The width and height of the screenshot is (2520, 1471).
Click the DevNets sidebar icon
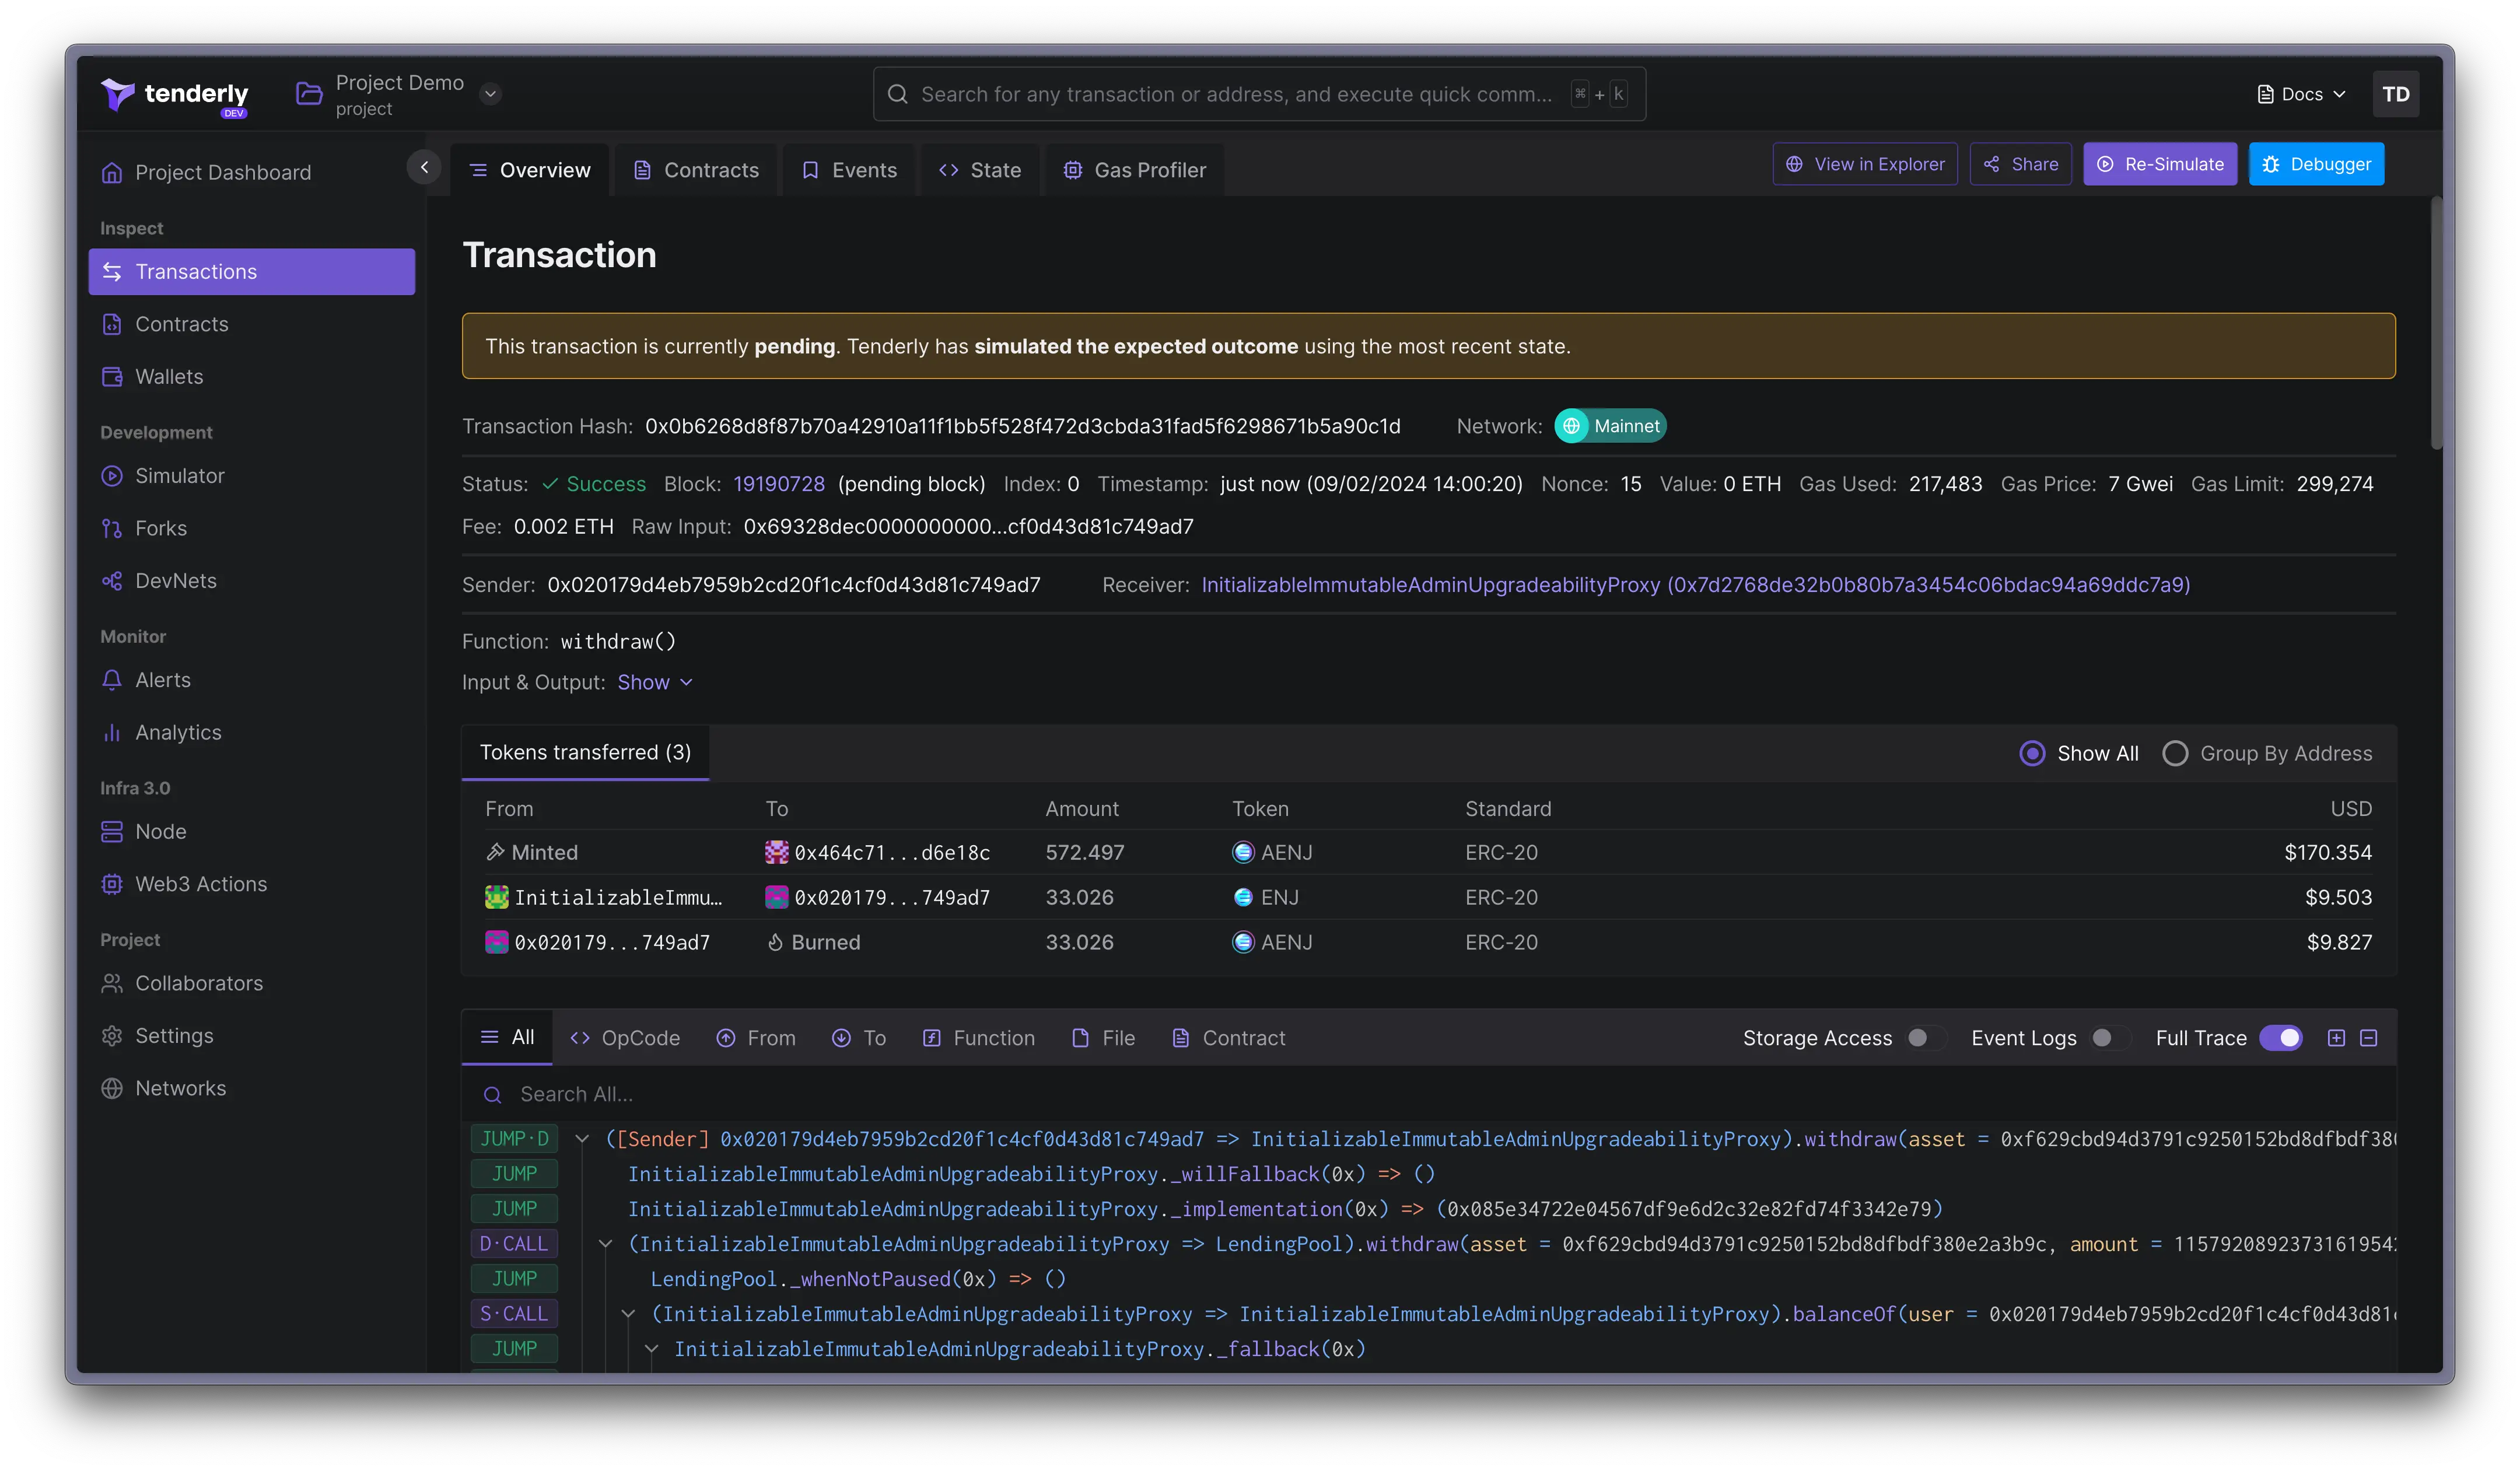click(112, 581)
